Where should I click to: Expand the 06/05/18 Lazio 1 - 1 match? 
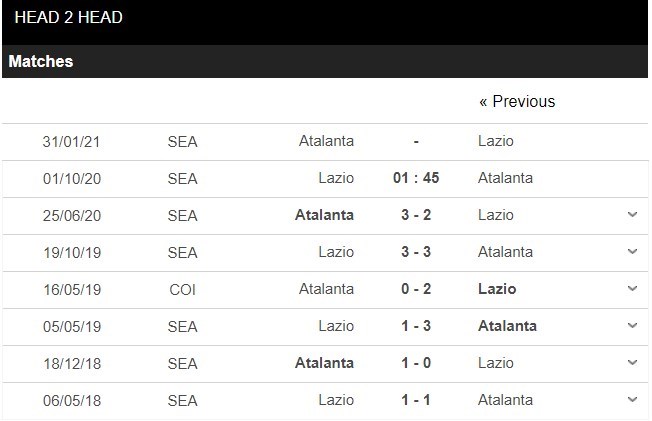click(x=632, y=400)
